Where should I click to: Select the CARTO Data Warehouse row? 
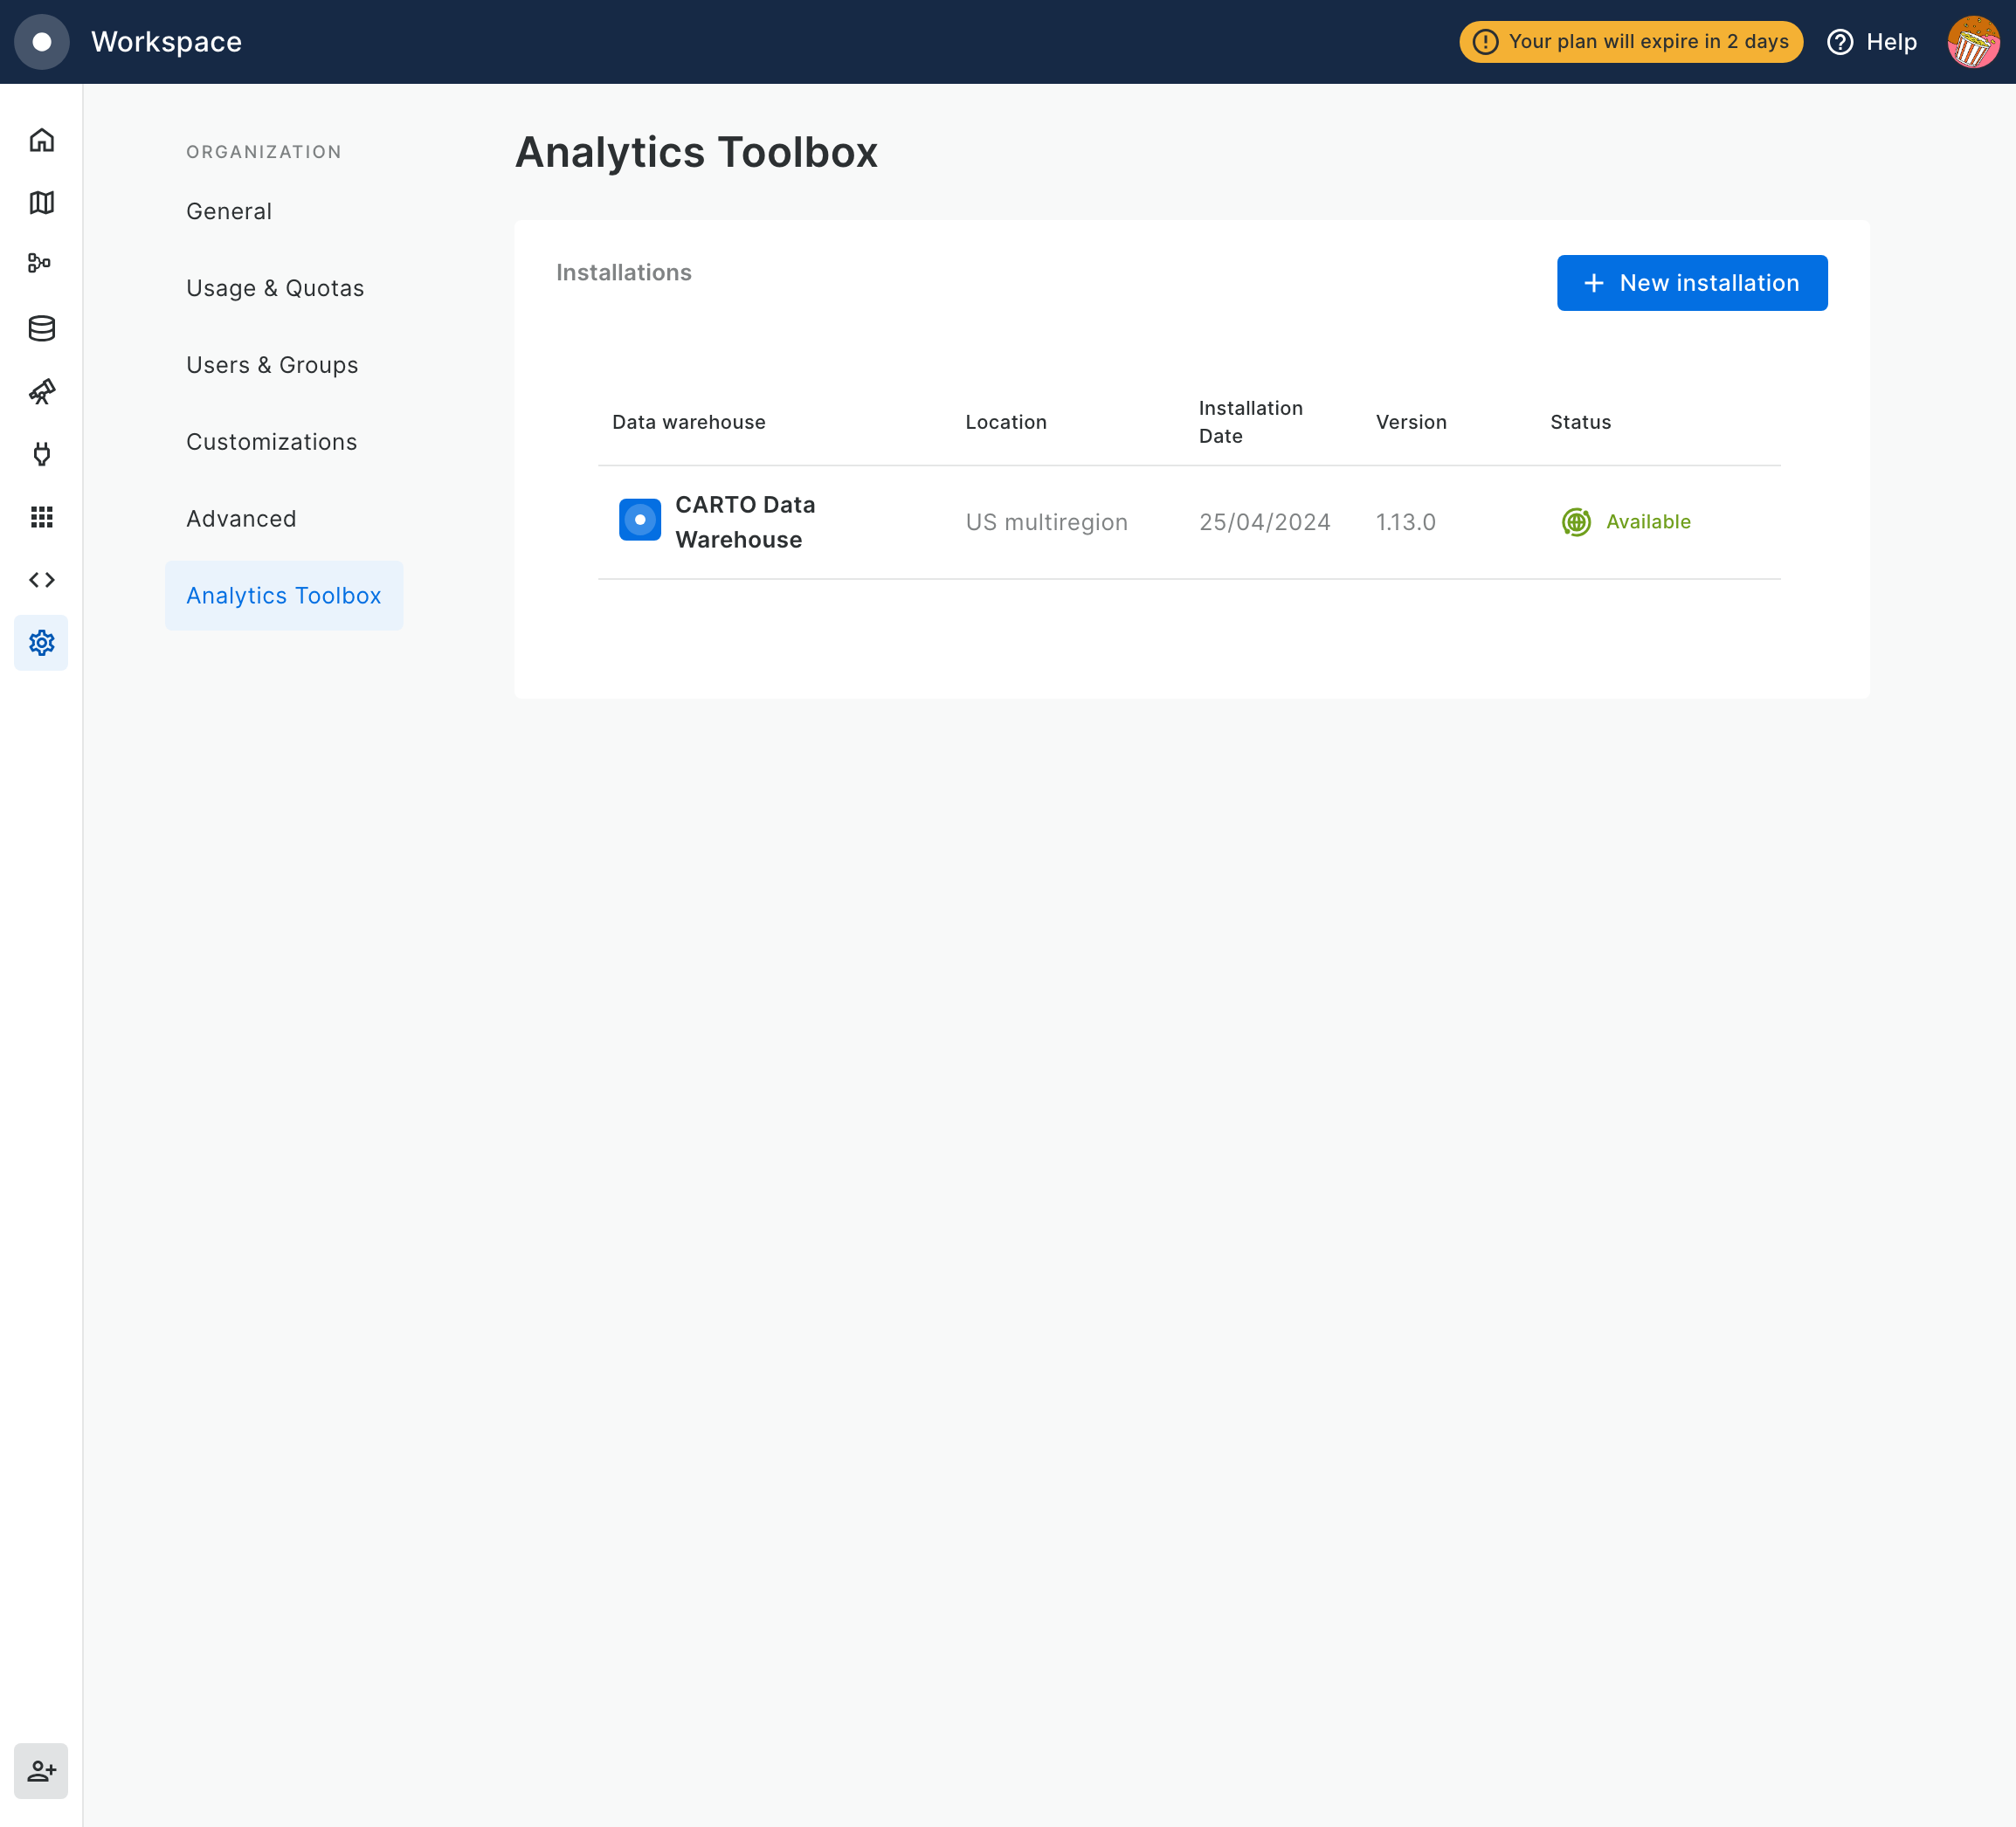tap(745, 522)
